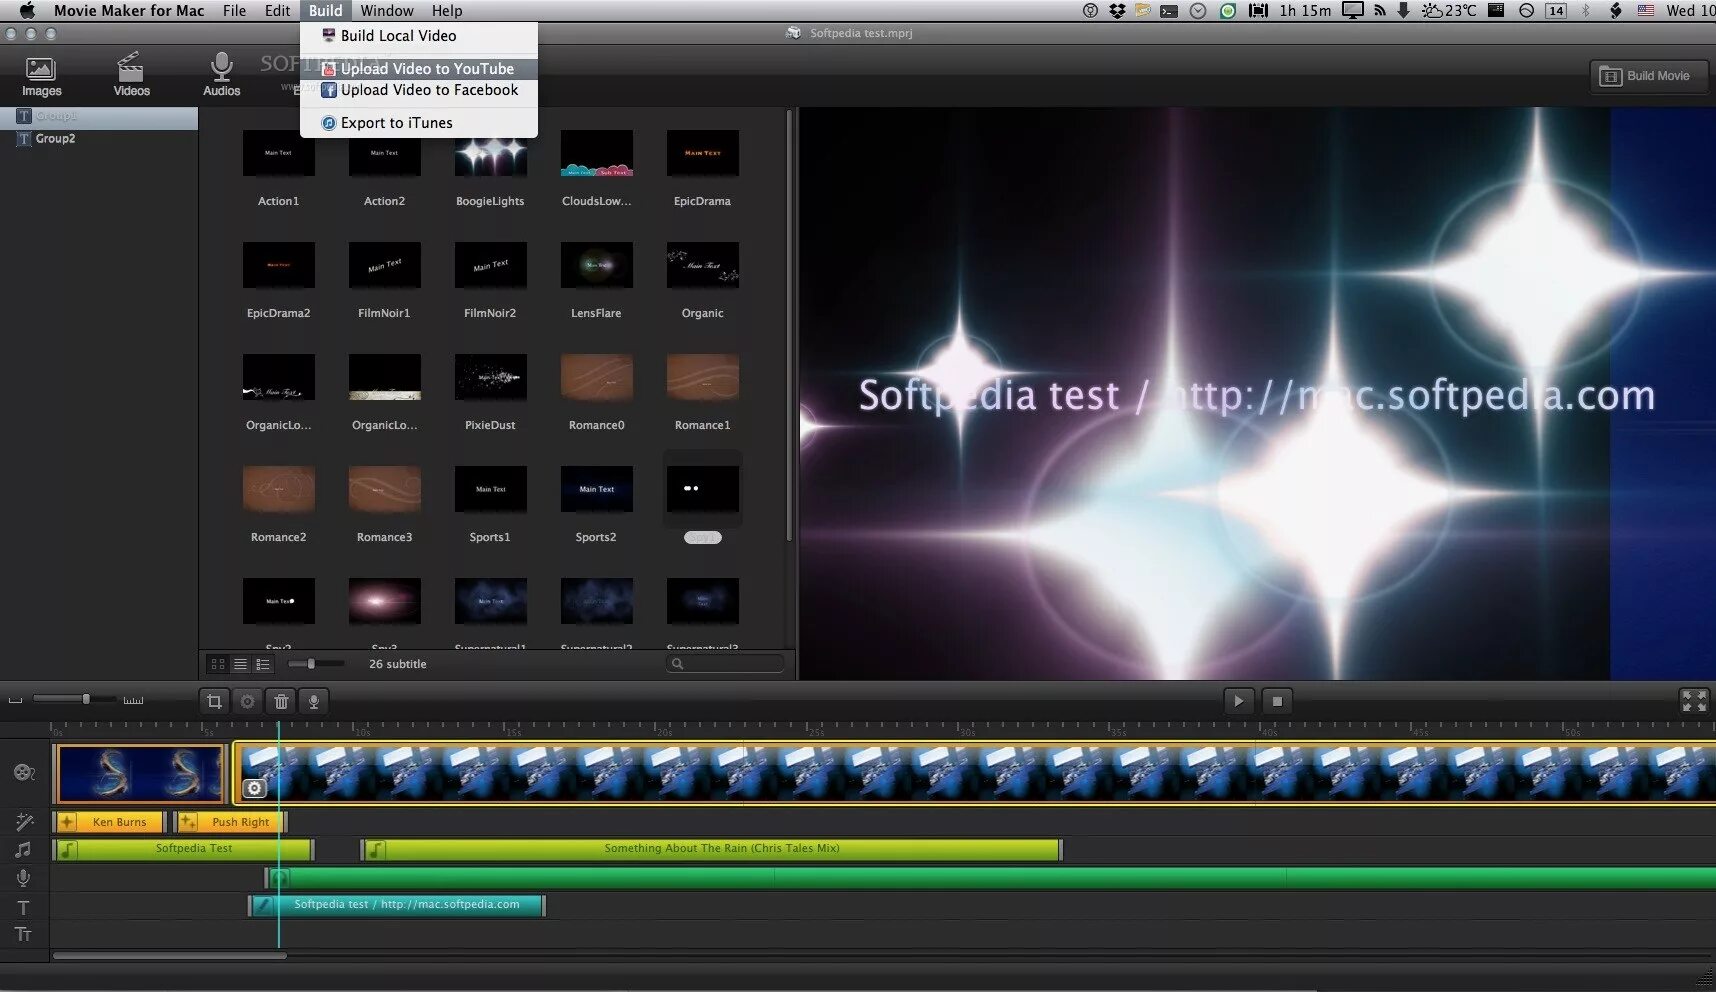The height and width of the screenshot is (992, 1716).
Task: Switch subtitle browser to grid view
Action: 217,664
